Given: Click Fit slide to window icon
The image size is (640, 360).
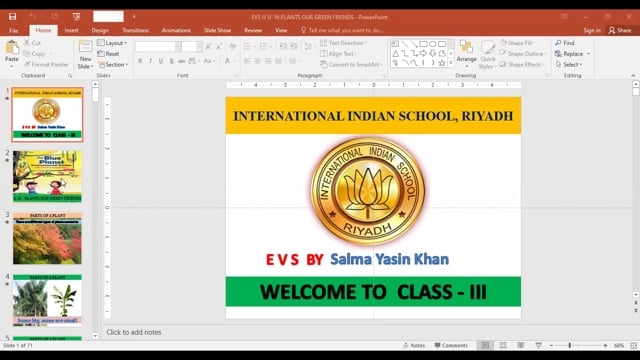Looking at the screenshot, I should (633, 345).
